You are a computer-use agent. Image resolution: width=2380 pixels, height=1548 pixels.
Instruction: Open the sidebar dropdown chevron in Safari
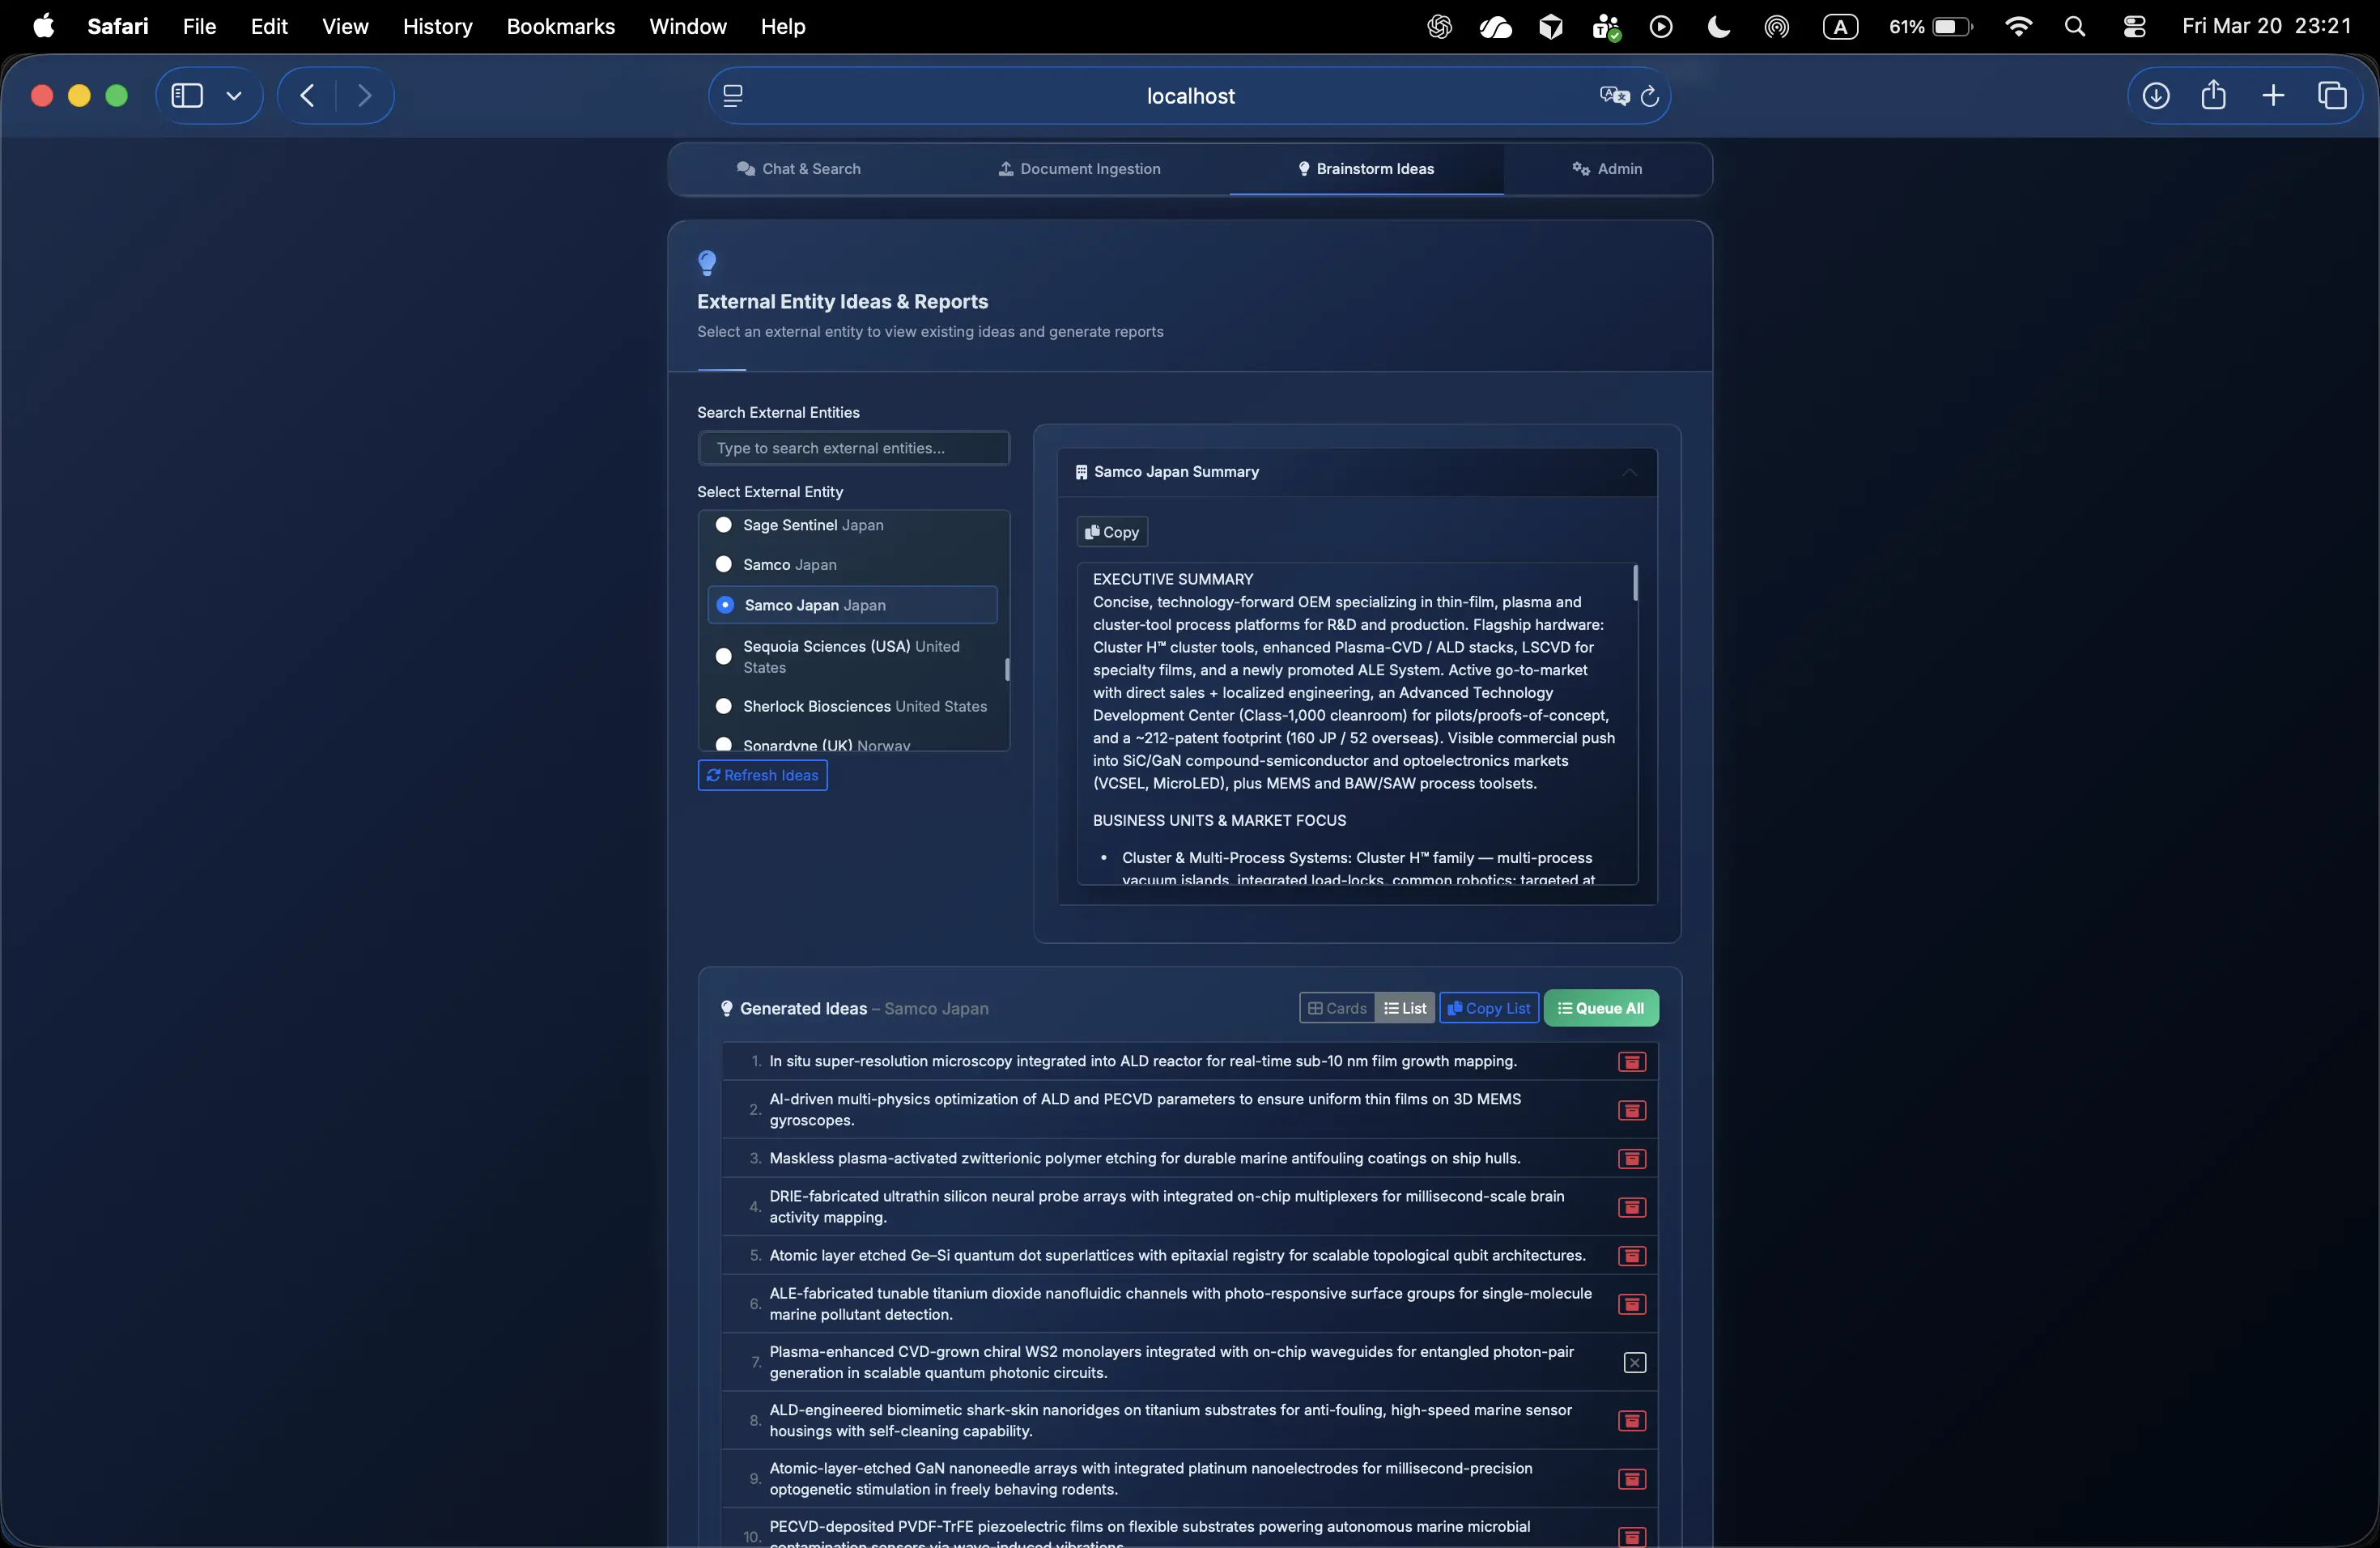point(234,96)
